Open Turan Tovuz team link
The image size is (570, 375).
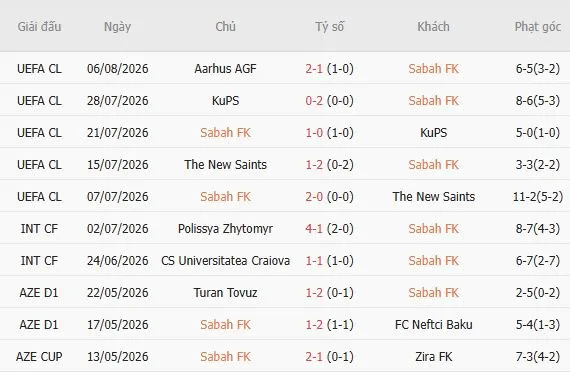[x=225, y=293]
